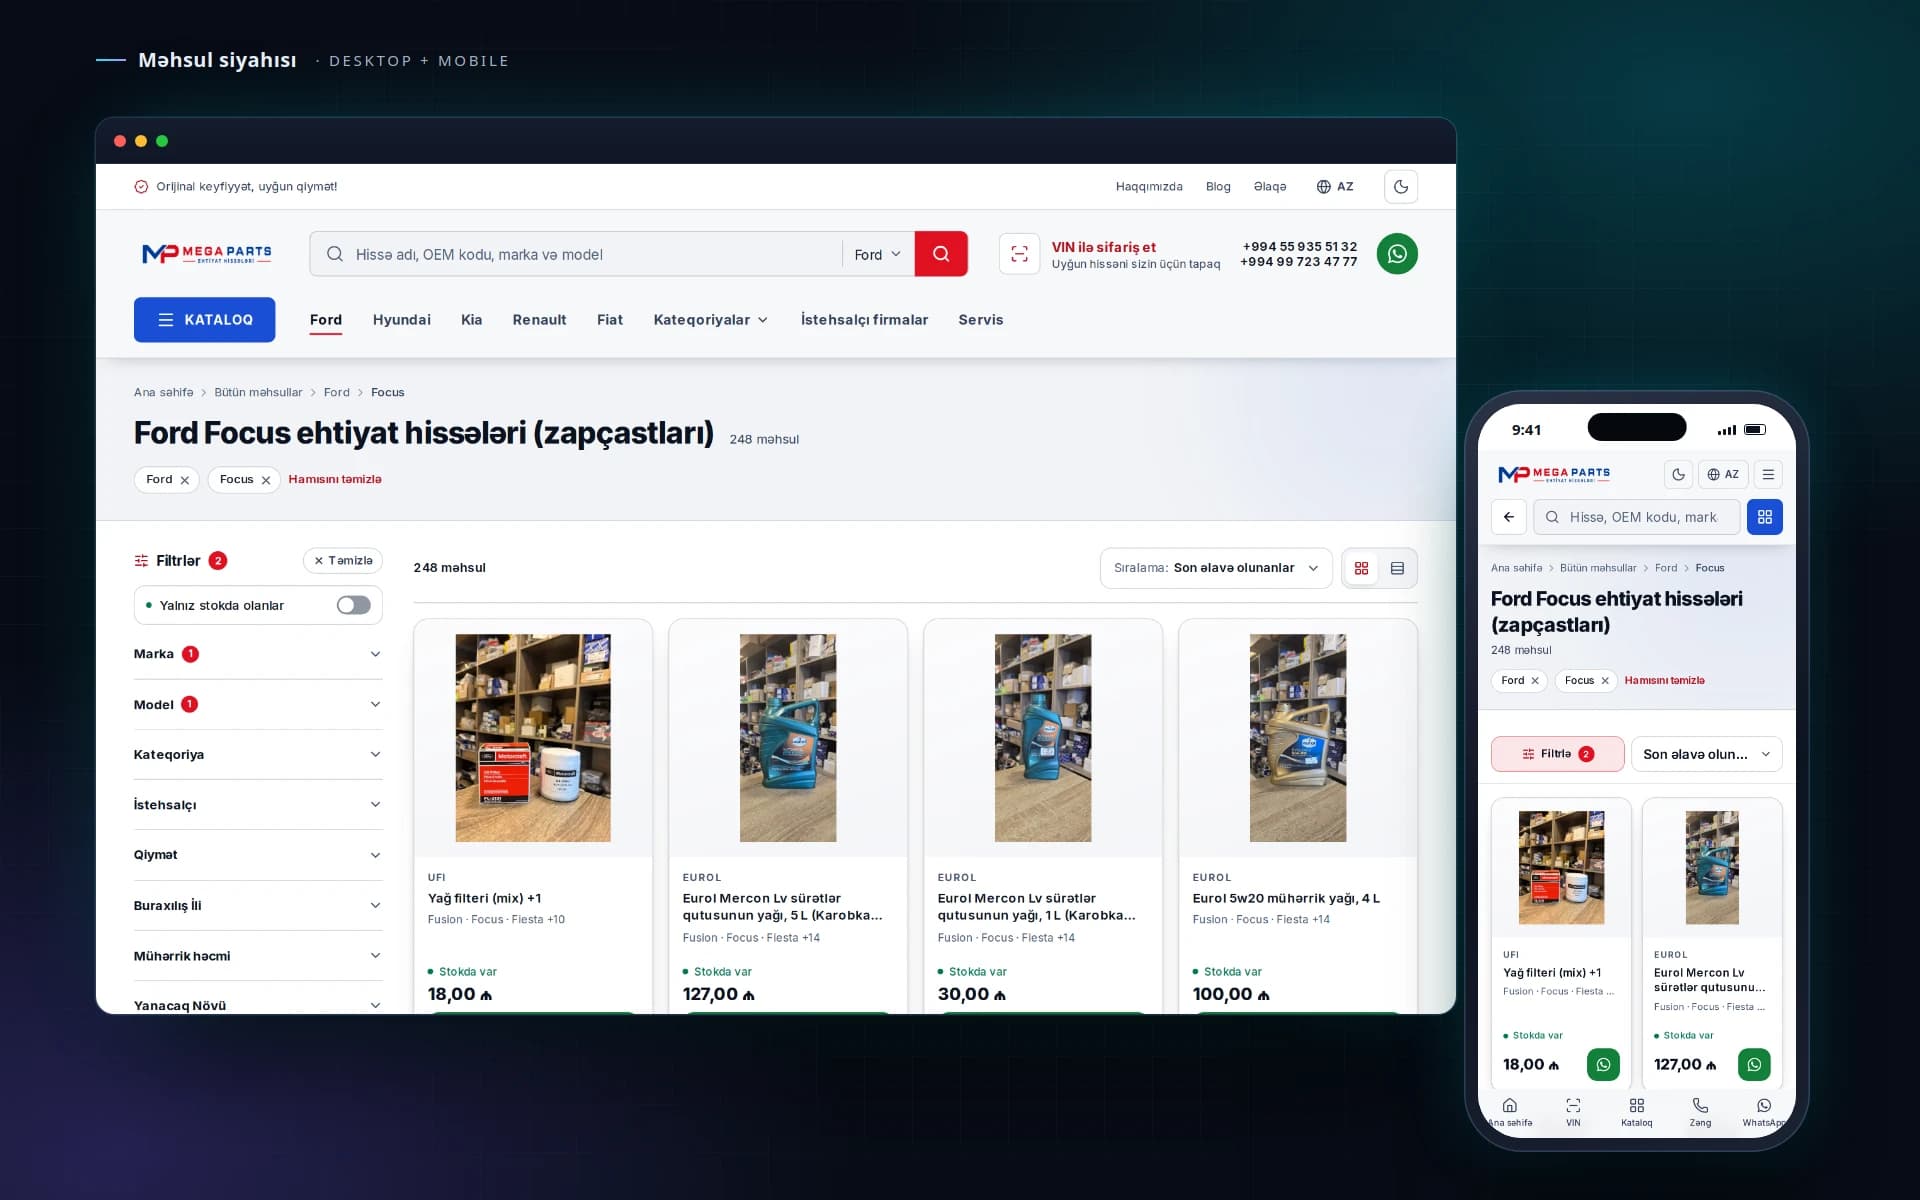1920x1200 pixels.
Task: Open Servis in the main navigation
Action: tap(980, 320)
